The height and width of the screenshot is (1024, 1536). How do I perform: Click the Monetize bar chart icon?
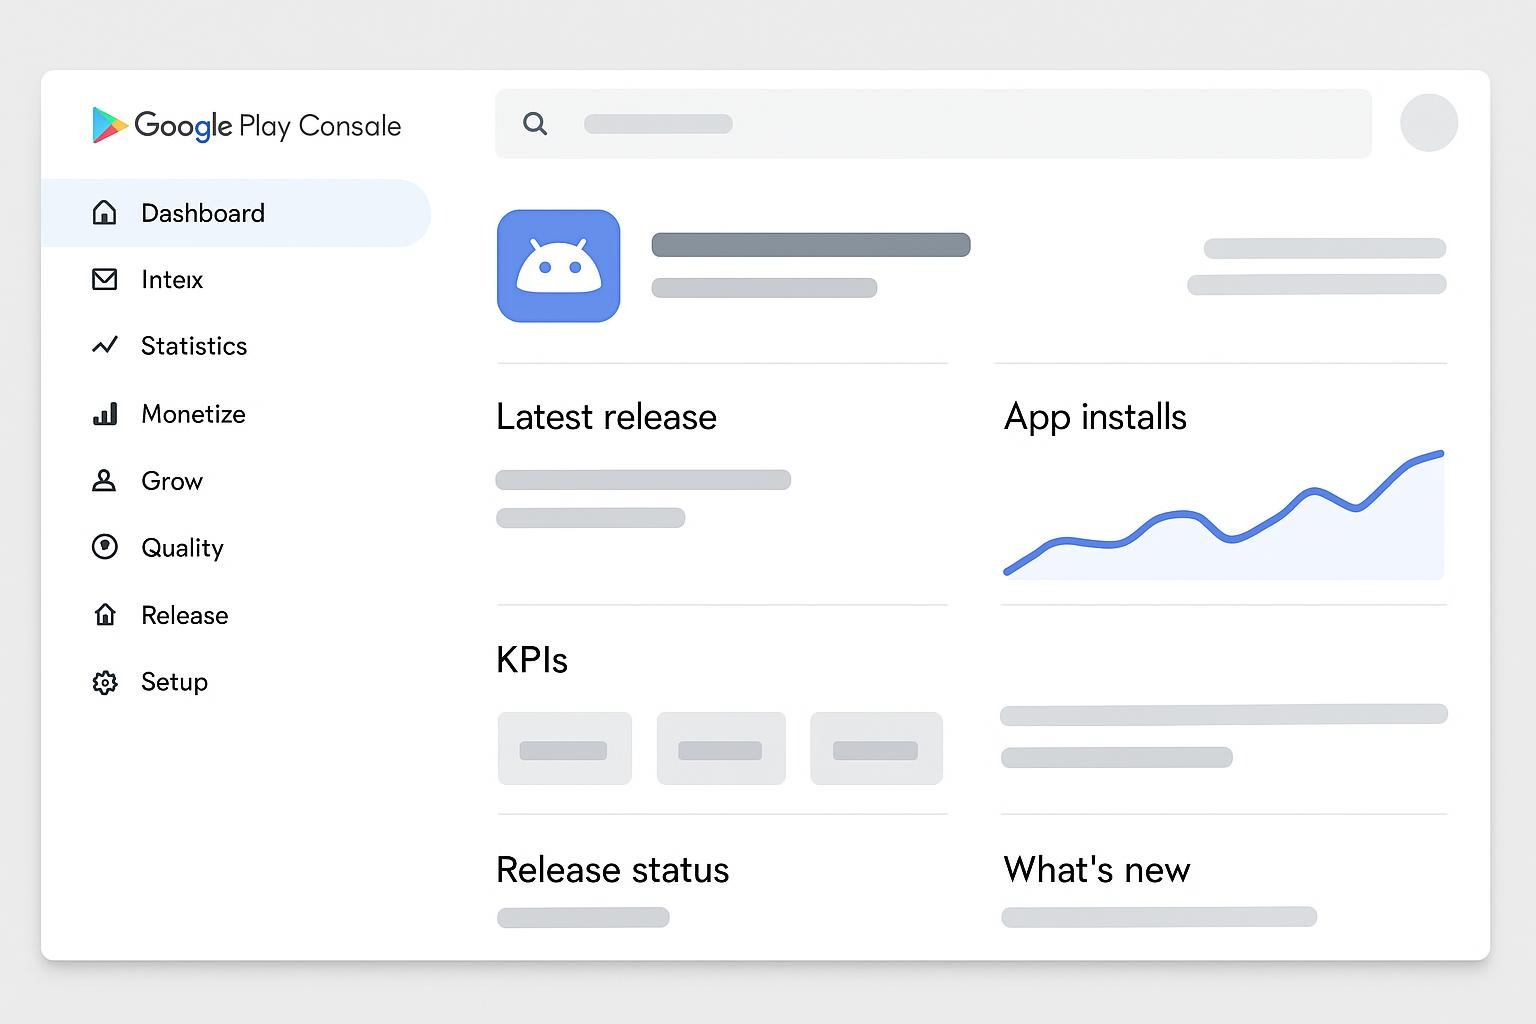[105, 414]
